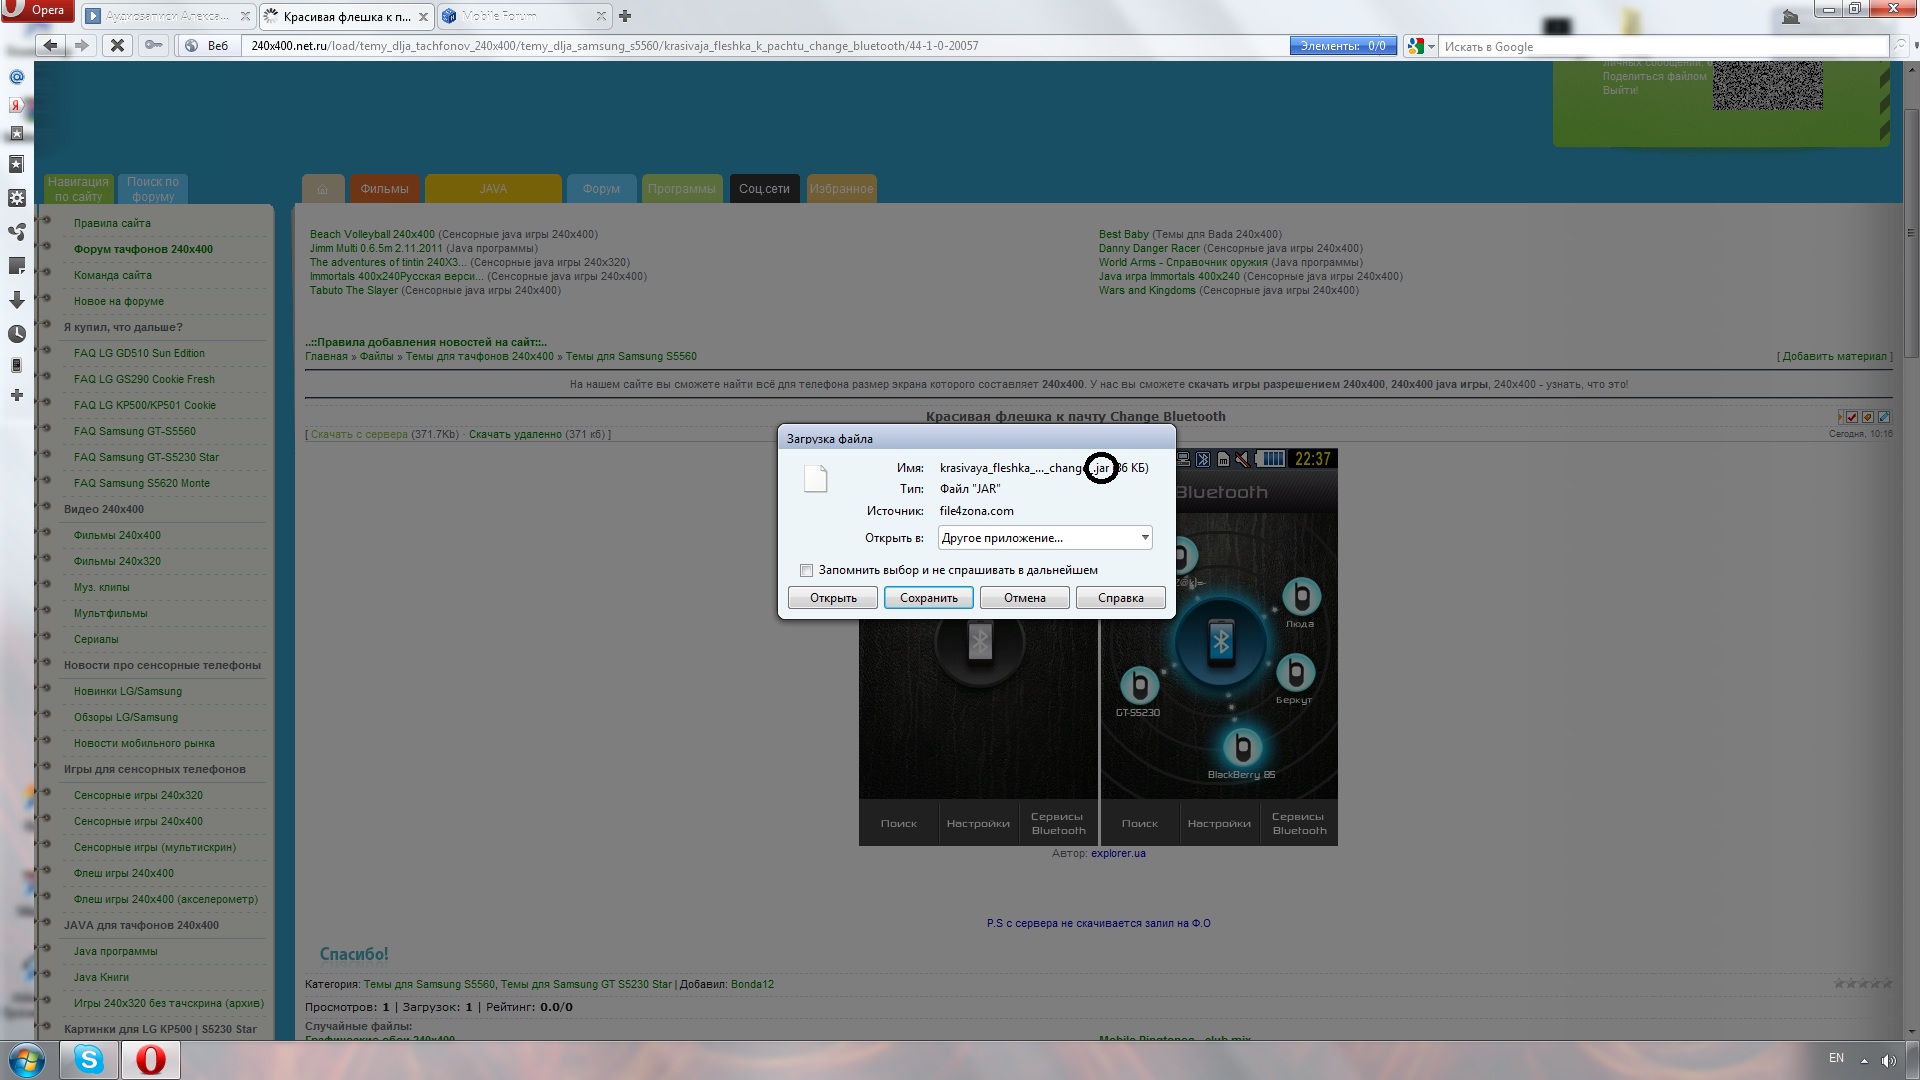Click the Opera icon in Windows taskbar
This screenshot has width=1920, height=1080.
tap(151, 1059)
